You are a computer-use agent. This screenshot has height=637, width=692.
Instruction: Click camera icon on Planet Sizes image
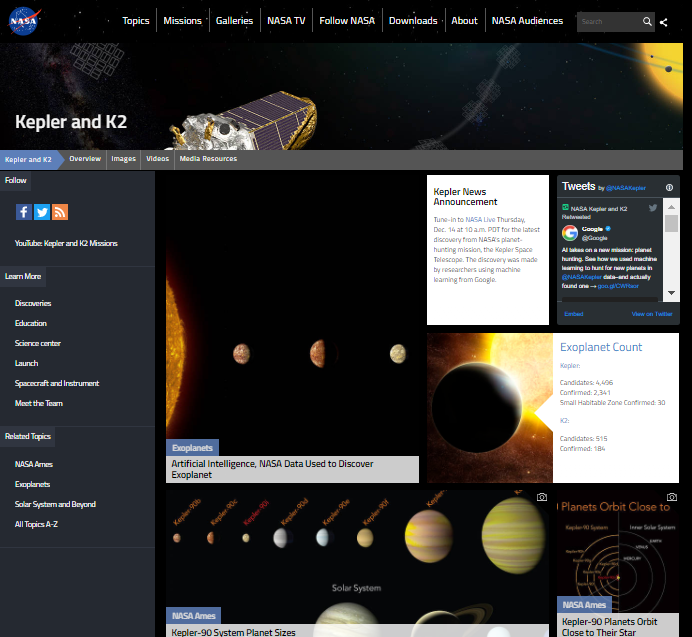tap(542, 497)
